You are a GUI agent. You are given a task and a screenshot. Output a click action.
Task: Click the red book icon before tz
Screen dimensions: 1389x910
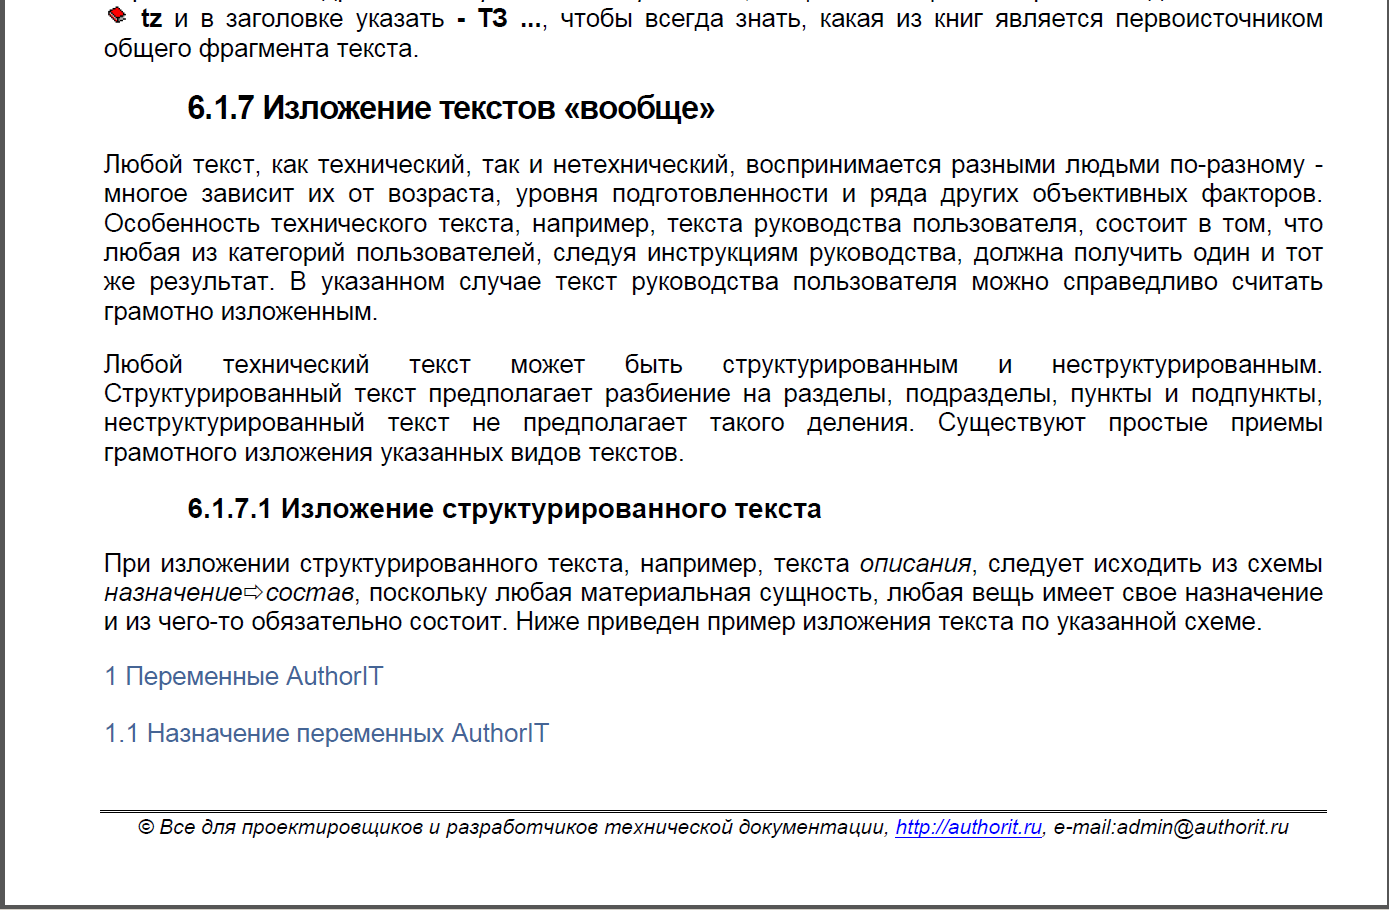pos(117,16)
